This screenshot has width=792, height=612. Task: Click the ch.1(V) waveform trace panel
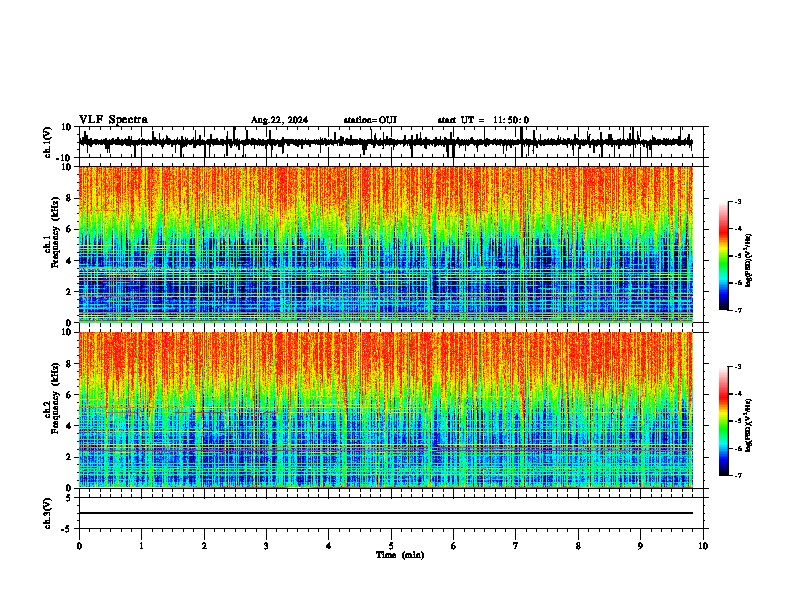click(393, 142)
